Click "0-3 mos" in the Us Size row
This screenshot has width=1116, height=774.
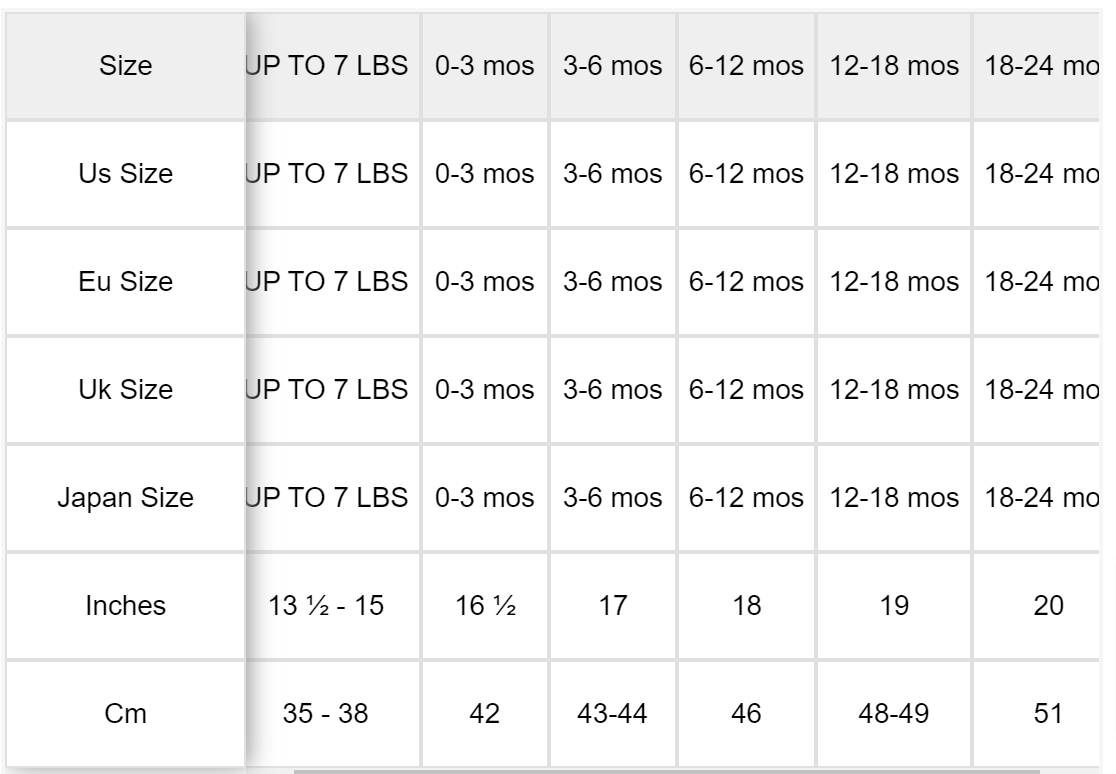(484, 175)
